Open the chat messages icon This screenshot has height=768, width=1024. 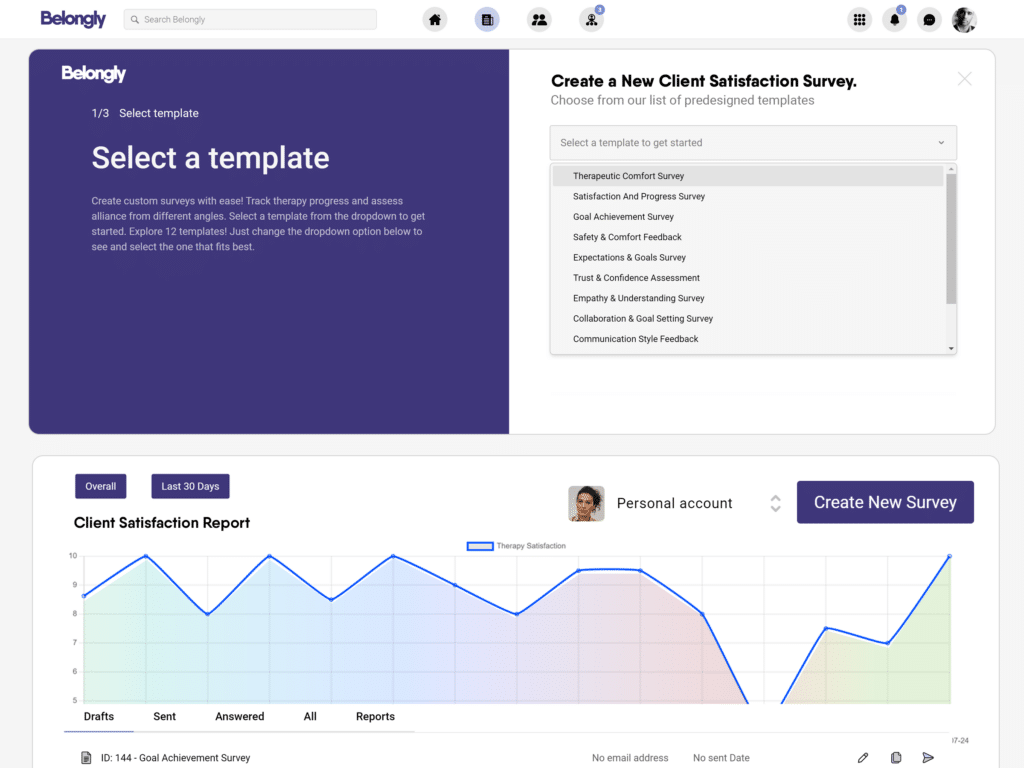point(929,20)
